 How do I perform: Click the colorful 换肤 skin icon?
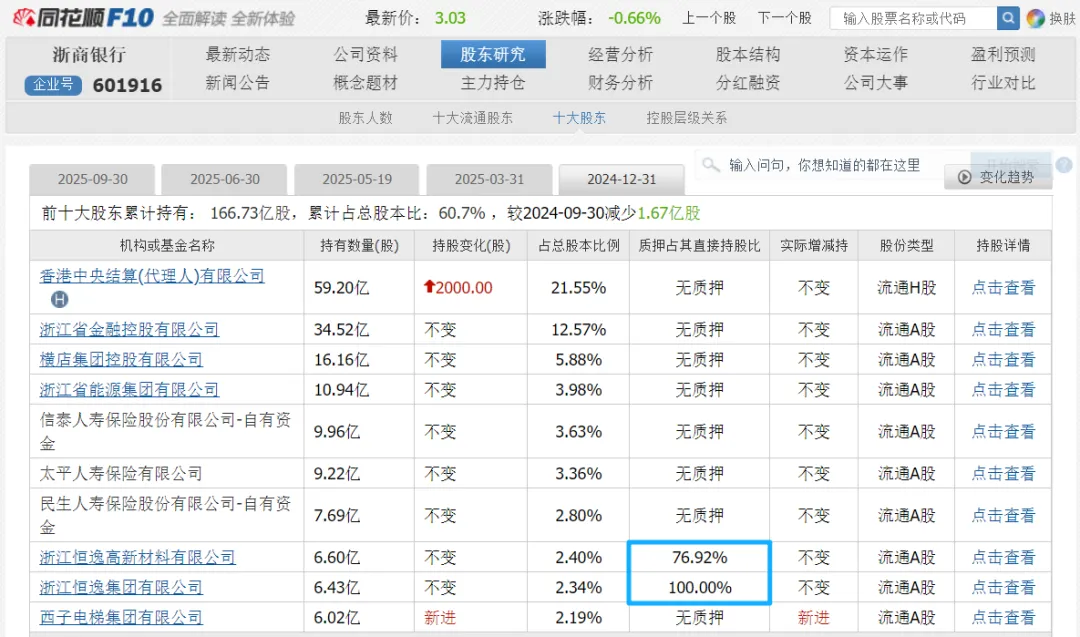coord(1035,19)
